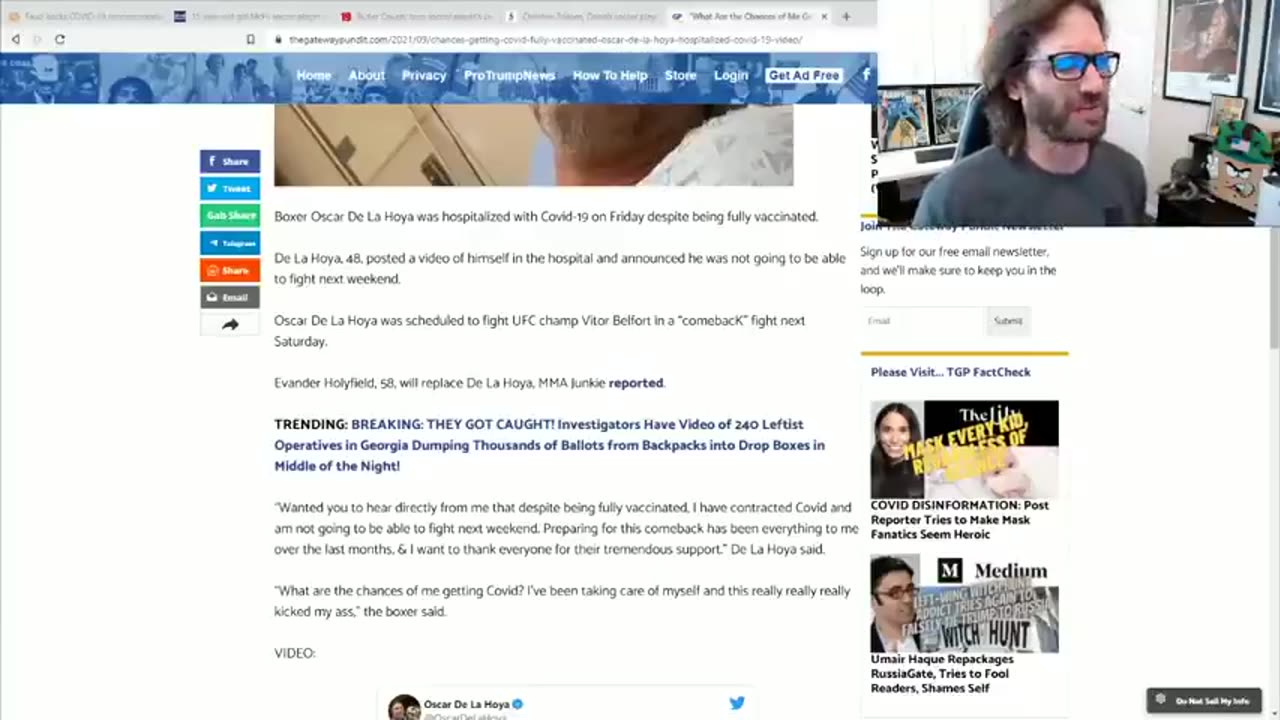The width and height of the screenshot is (1280, 720).
Task: Switch to the second browser tab
Action: 248,16
